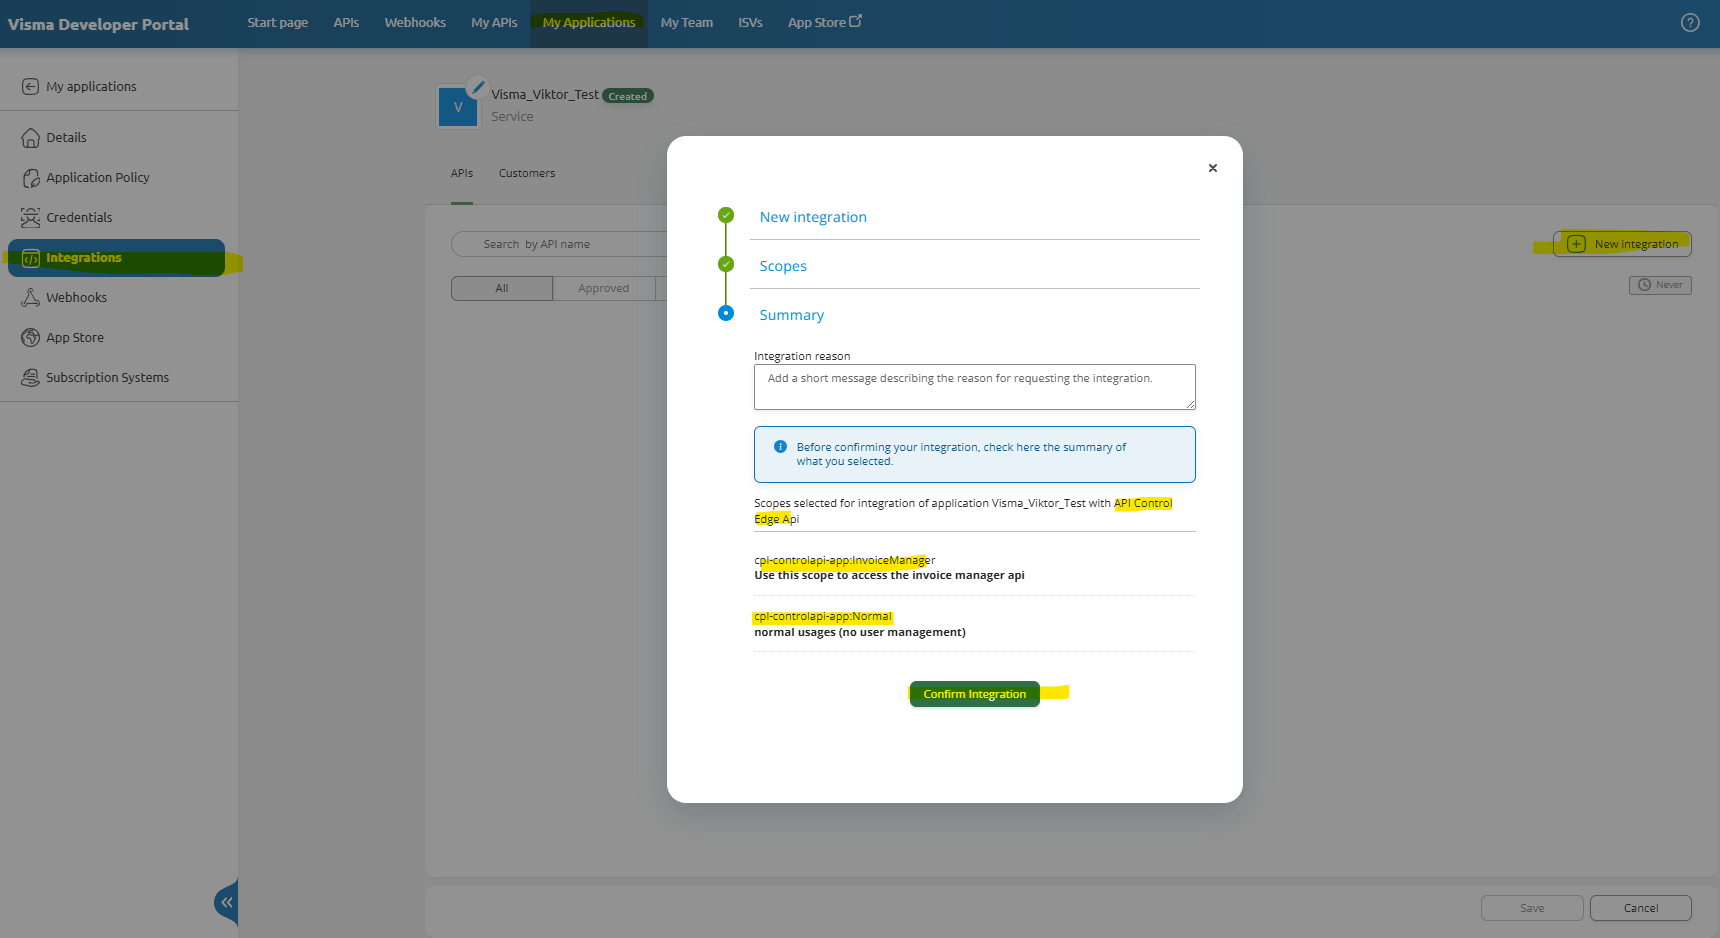Open the help question mark icon
The image size is (1720, 938).
click(1690, 23)
